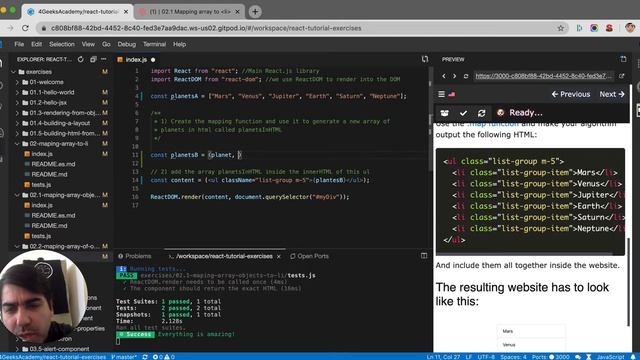Bookmark this page with the star icon
Image resolution: width=640 pixels, height=360 pixels.
point(560,28)
